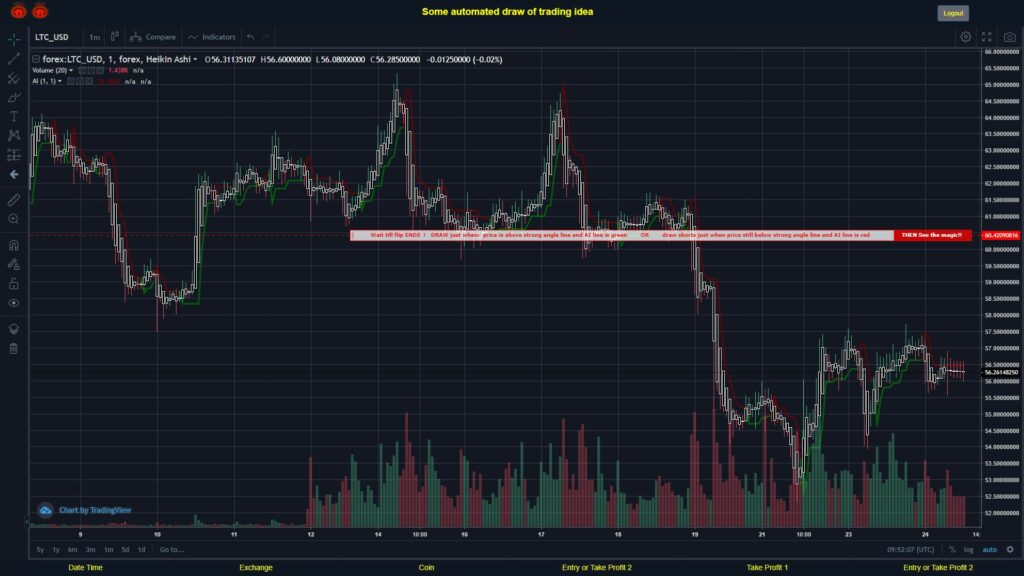
Task: Select the trend line drawing tool
Action: point(14,59)
